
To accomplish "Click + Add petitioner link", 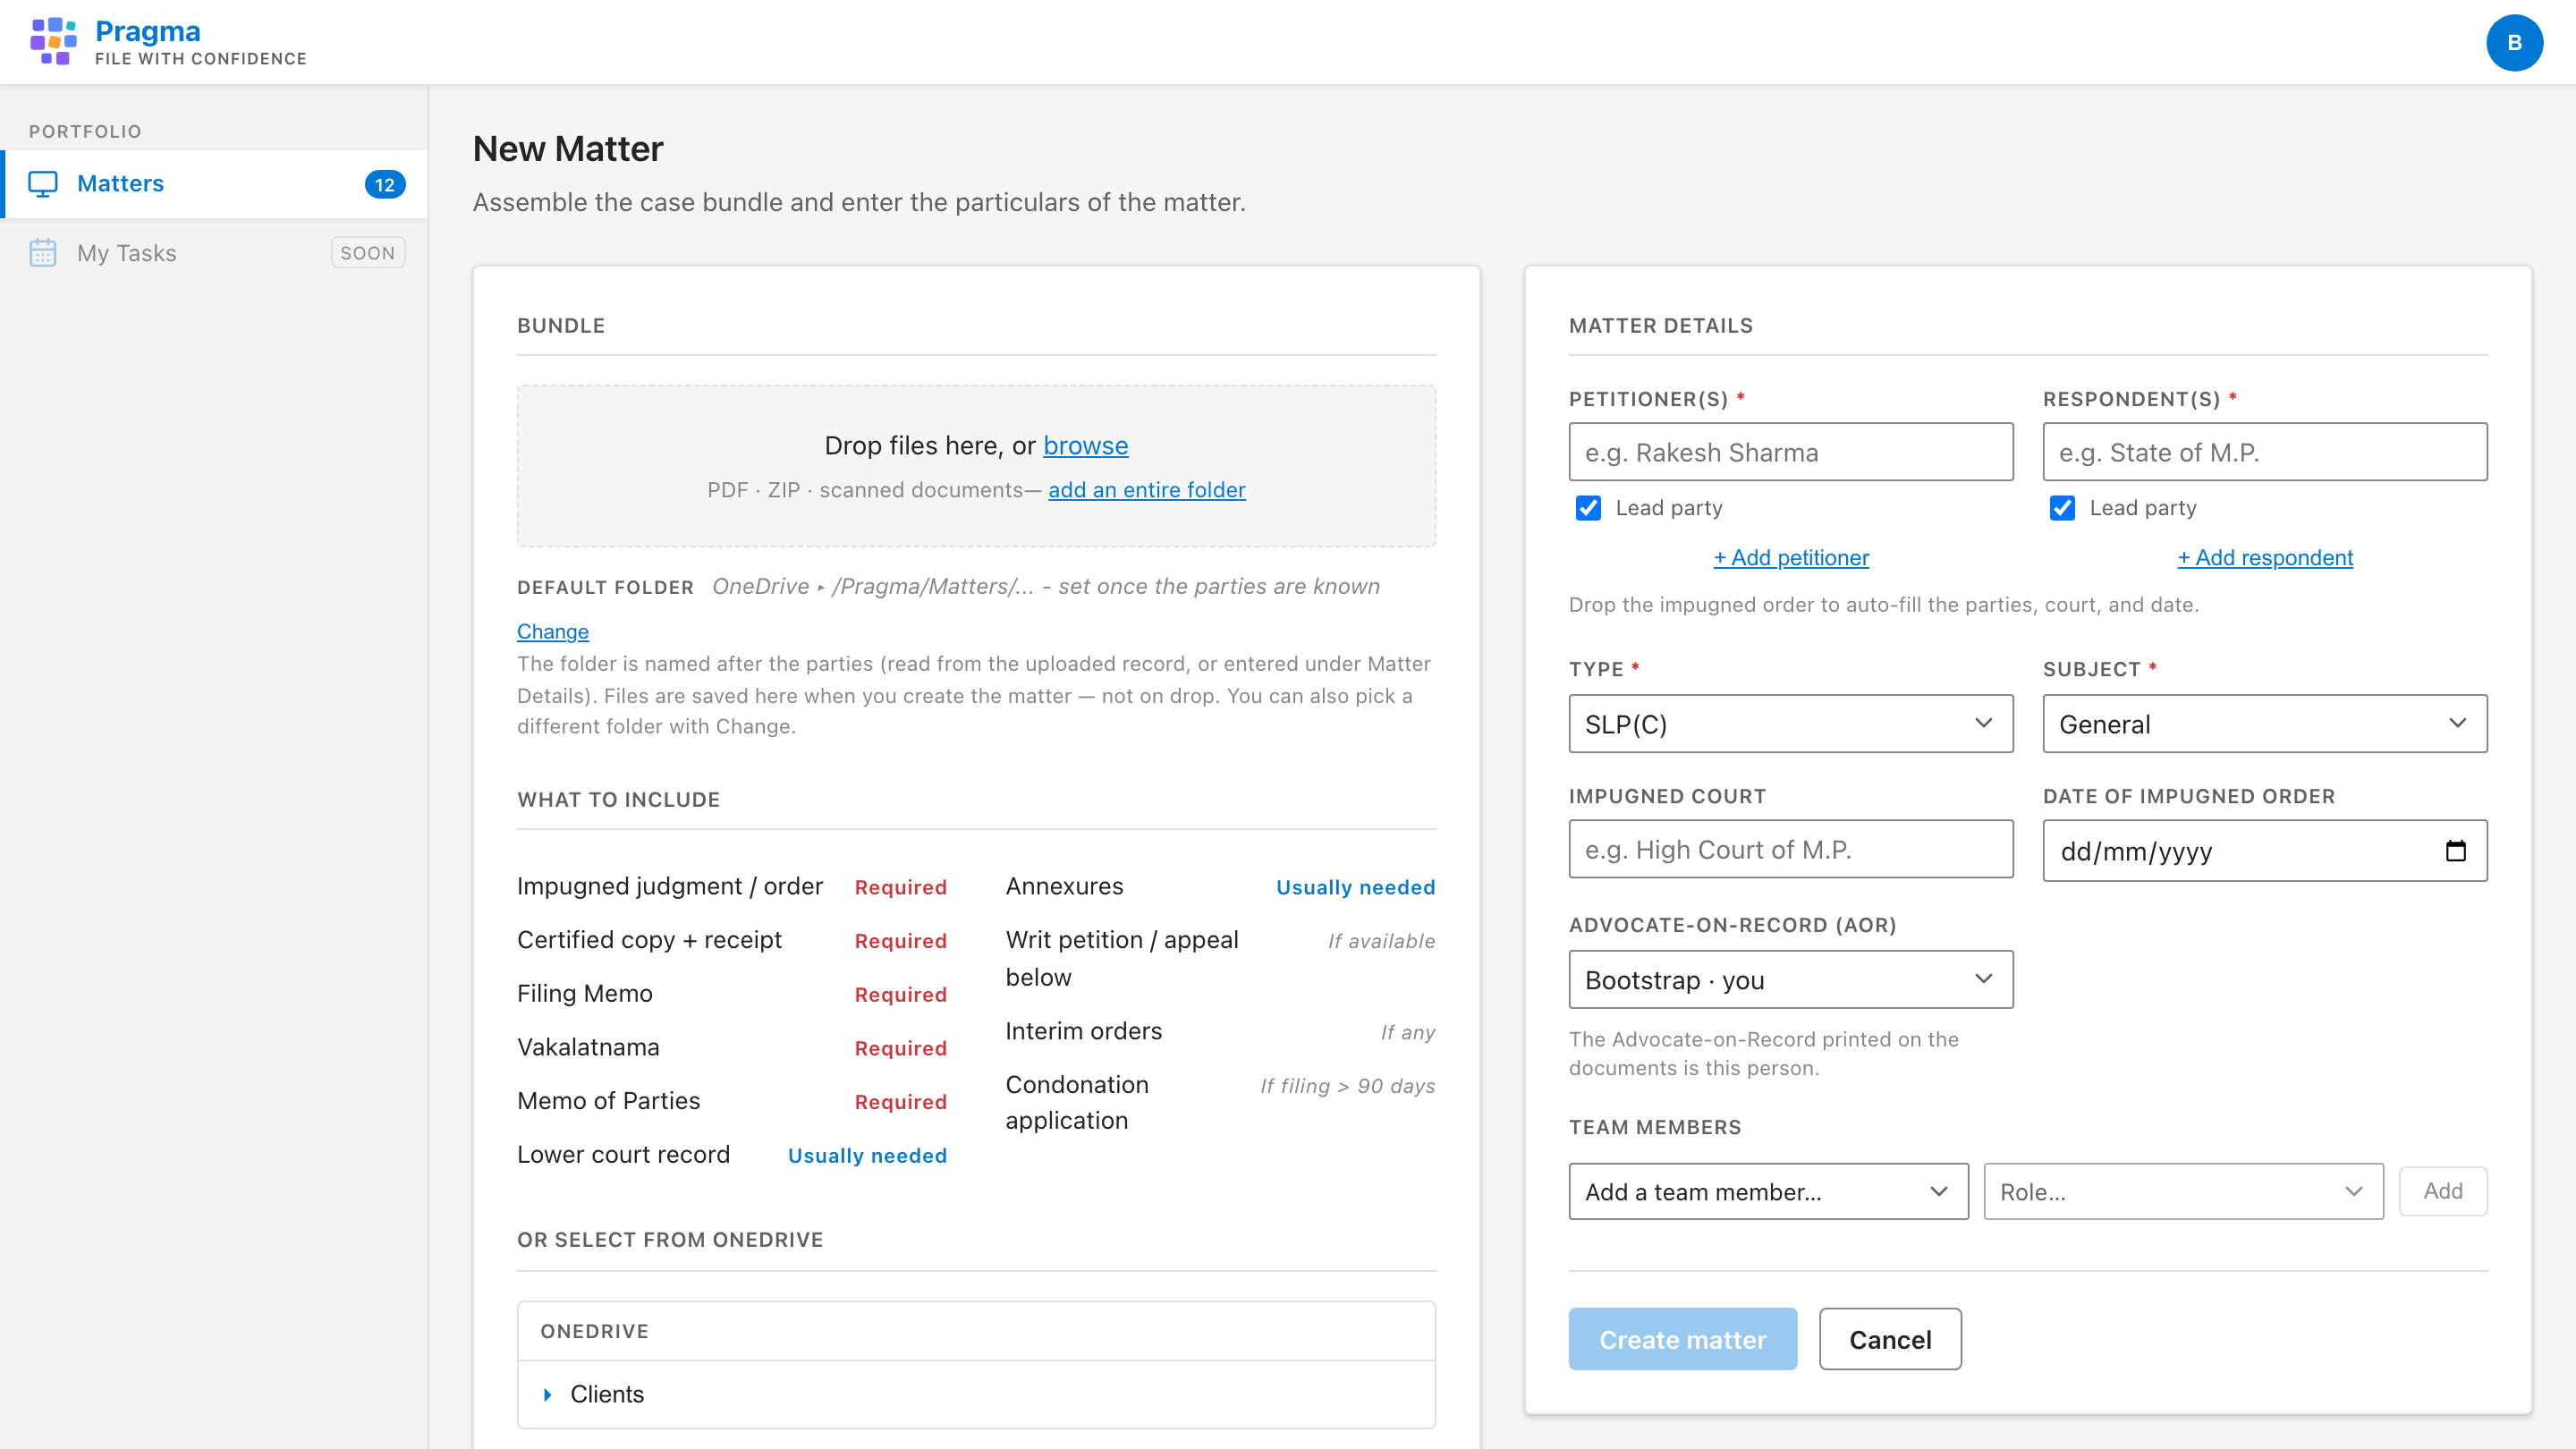I will pos(1790,558).
